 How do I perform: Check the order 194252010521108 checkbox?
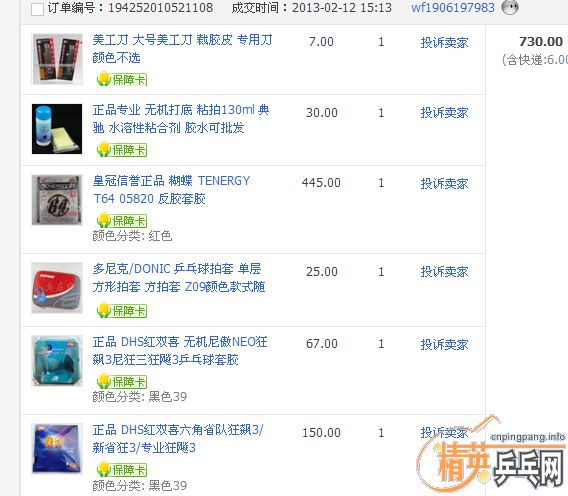[37, 9]
